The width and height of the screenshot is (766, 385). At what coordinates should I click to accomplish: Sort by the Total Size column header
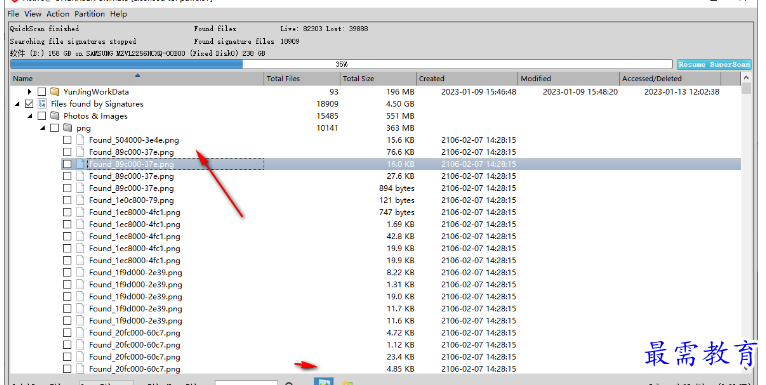pyautogui.click(x=378, y=78)
